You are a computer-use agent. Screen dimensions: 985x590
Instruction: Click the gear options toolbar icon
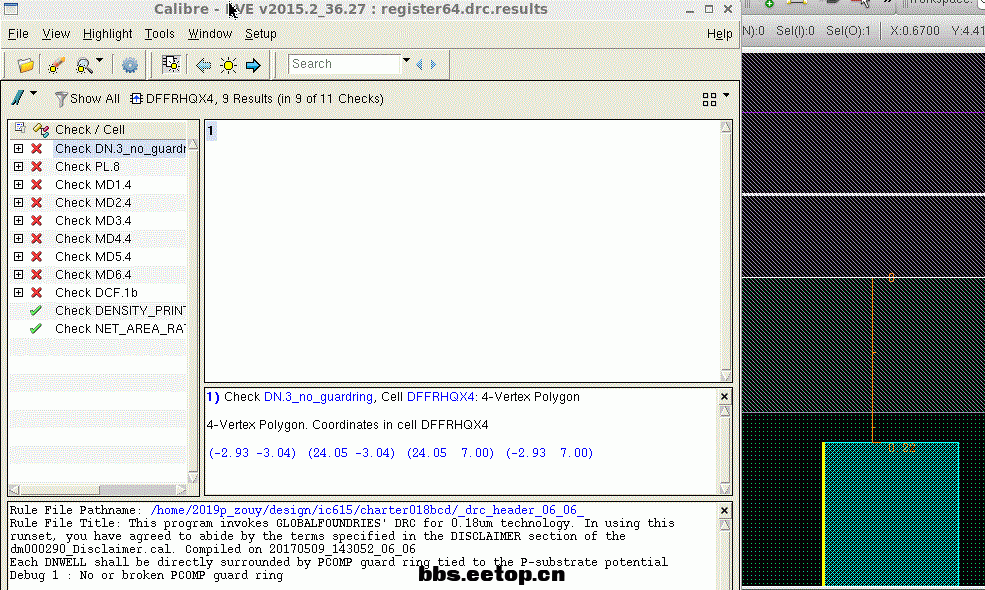(130, 65)
